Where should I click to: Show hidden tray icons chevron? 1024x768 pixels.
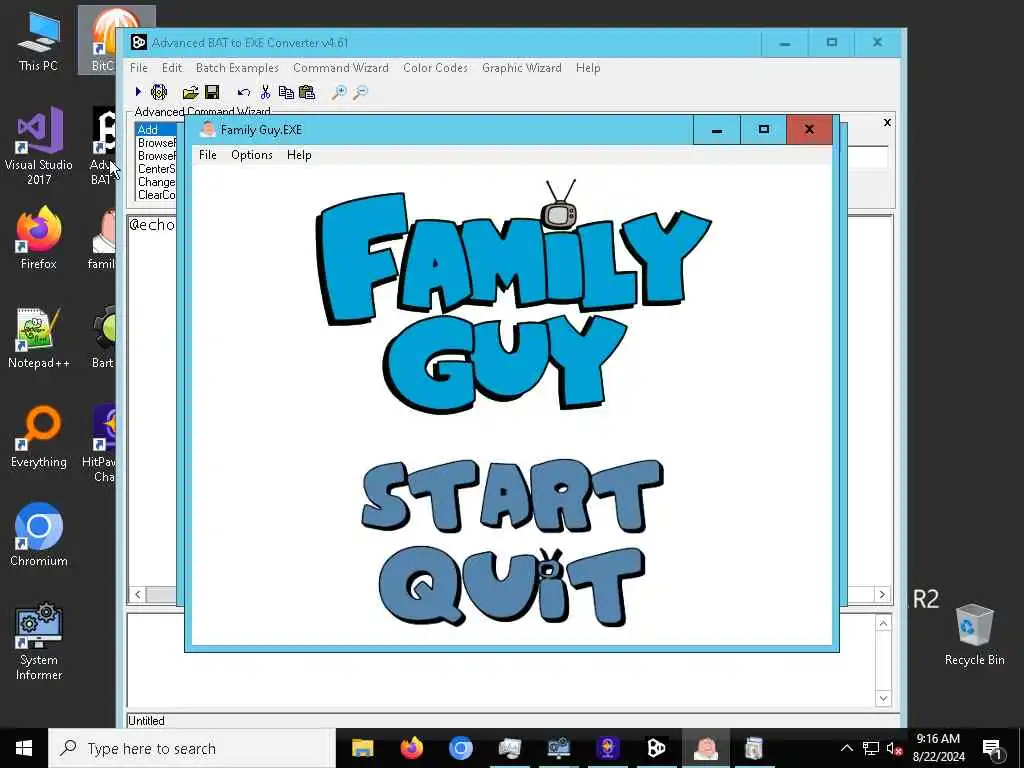[846, 748]
